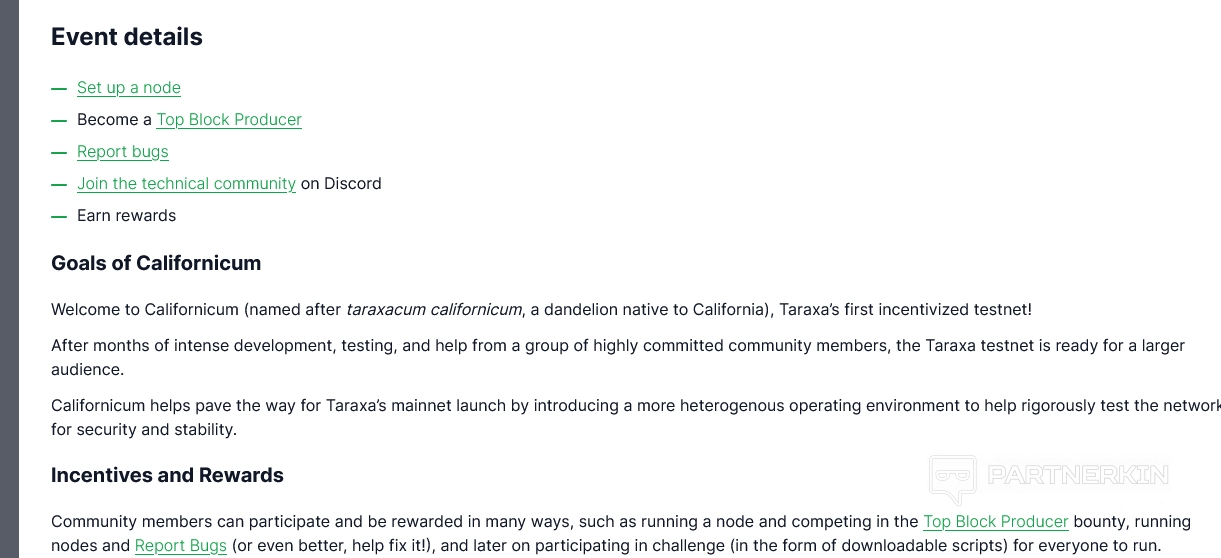Follow "Join the technical community" link
1221x558 pixels.
[186, 184]
